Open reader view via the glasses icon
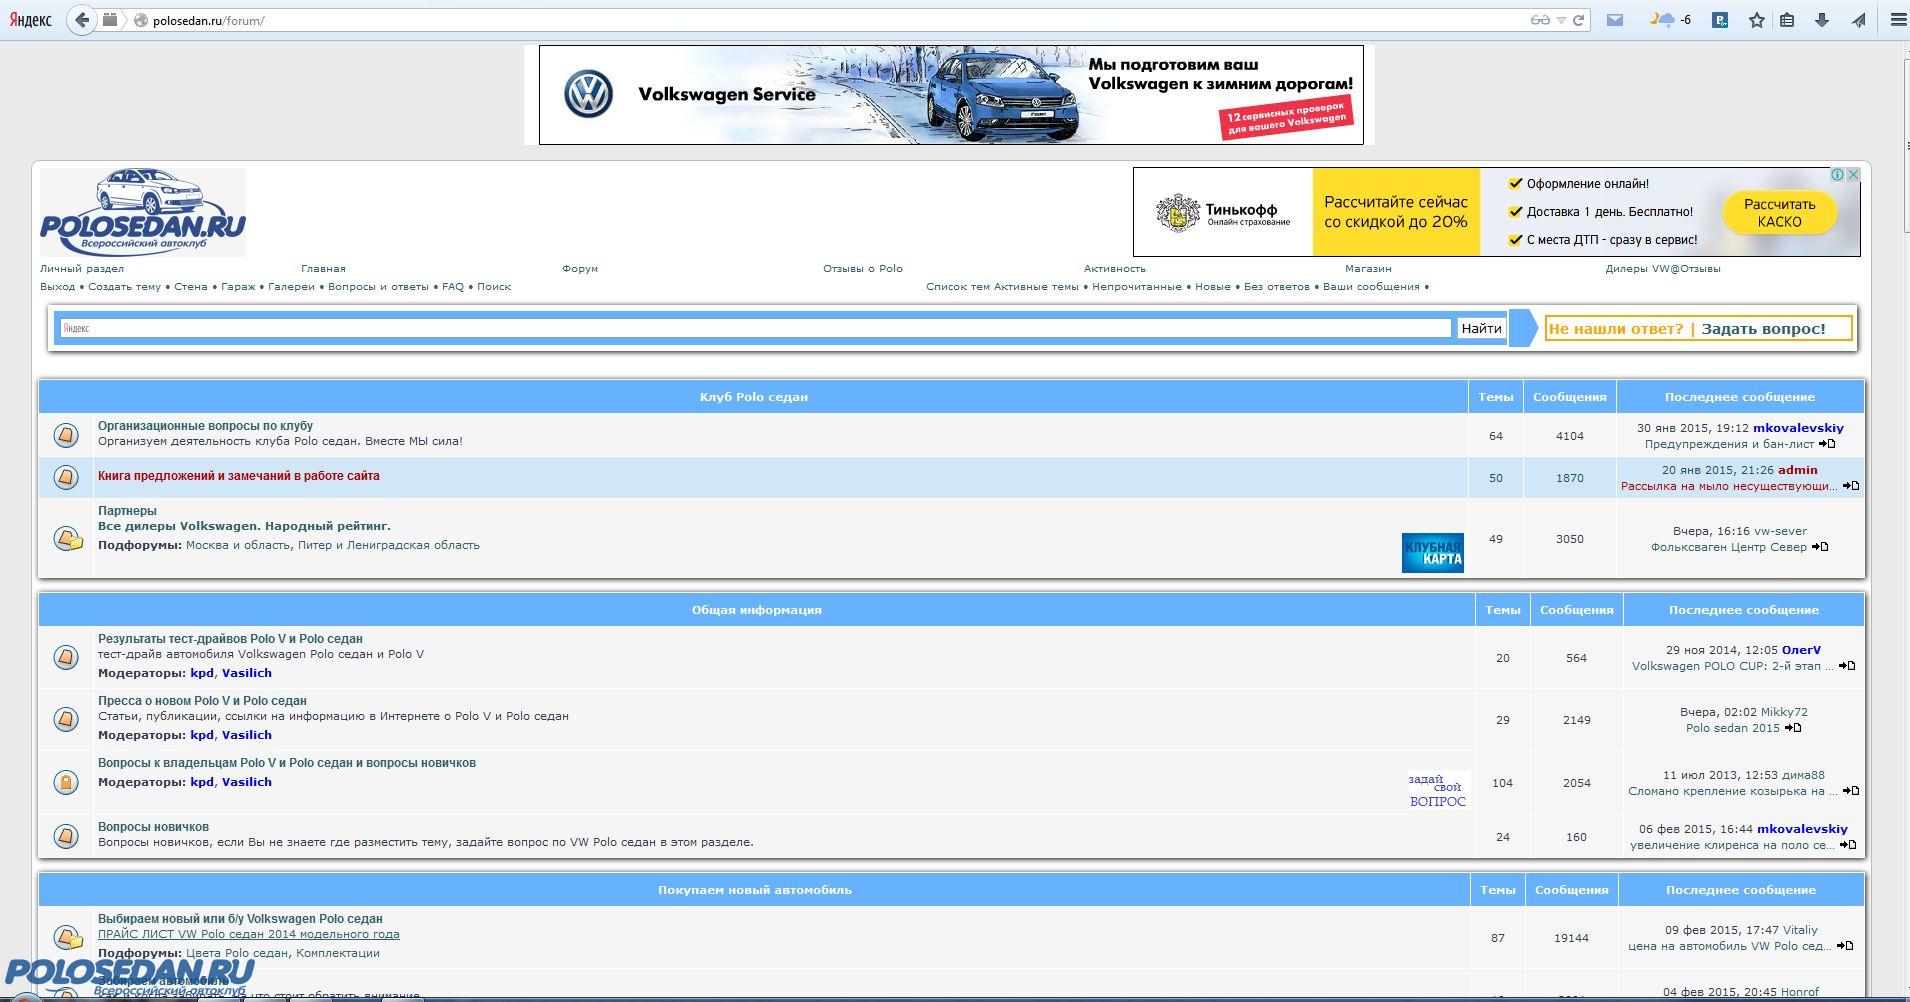Screen dimensions: 1910x1002 click(1539, 20)
